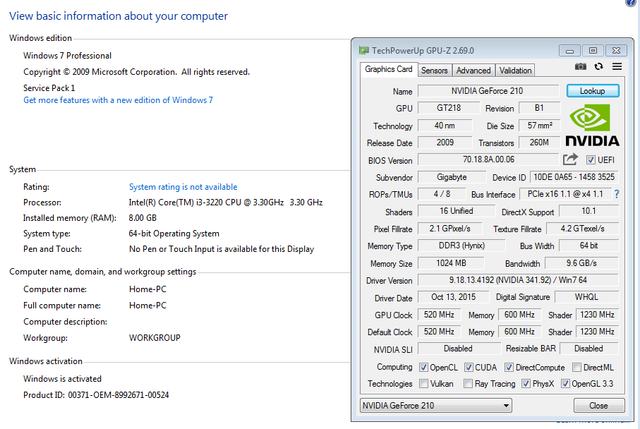This screenshot has width=640, height=429.
Task: Click the Texture Fillrate field 4.2 GTexel/s
Action: (x=582, y=229)
